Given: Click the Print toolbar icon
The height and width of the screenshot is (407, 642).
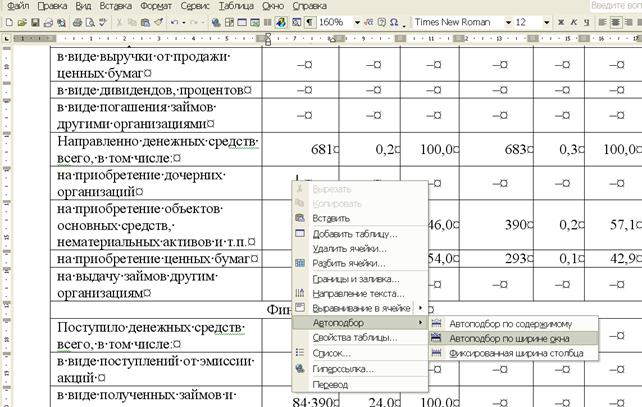Looking at the screenshot, I should click(77, 23).
